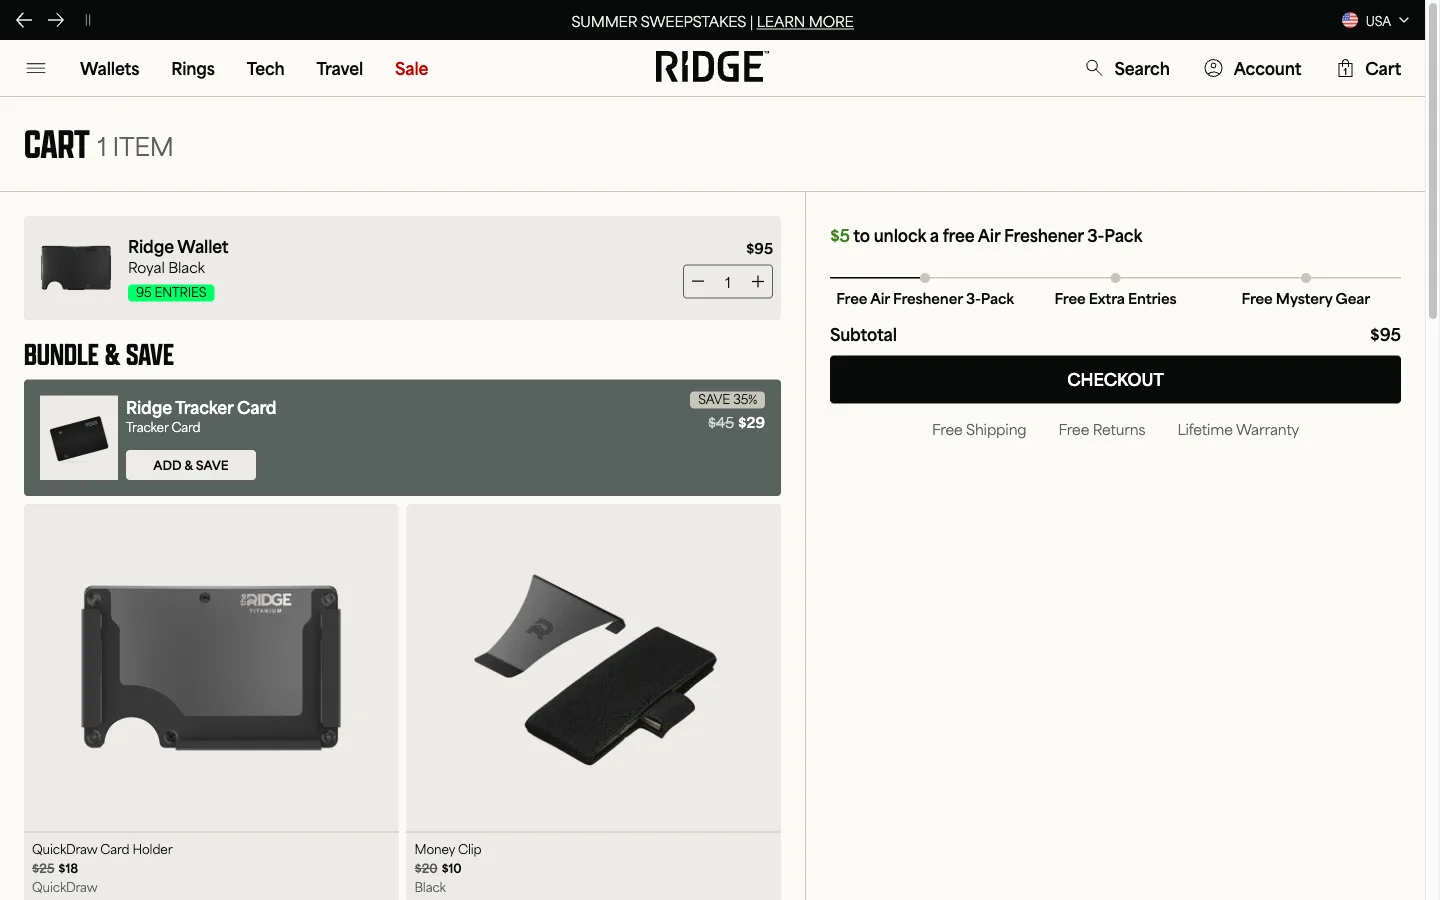Screen dimensions: 1440x900
Task: Click the Free Returns text
Action: click(x=1102, y=430)
